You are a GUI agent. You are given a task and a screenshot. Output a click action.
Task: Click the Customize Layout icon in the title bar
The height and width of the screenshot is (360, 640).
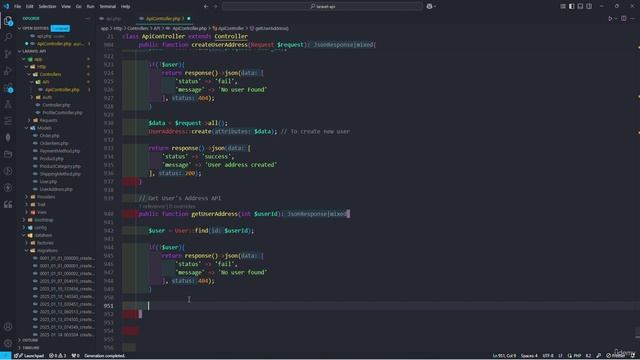pyautogui.click(x=563, y=7)
